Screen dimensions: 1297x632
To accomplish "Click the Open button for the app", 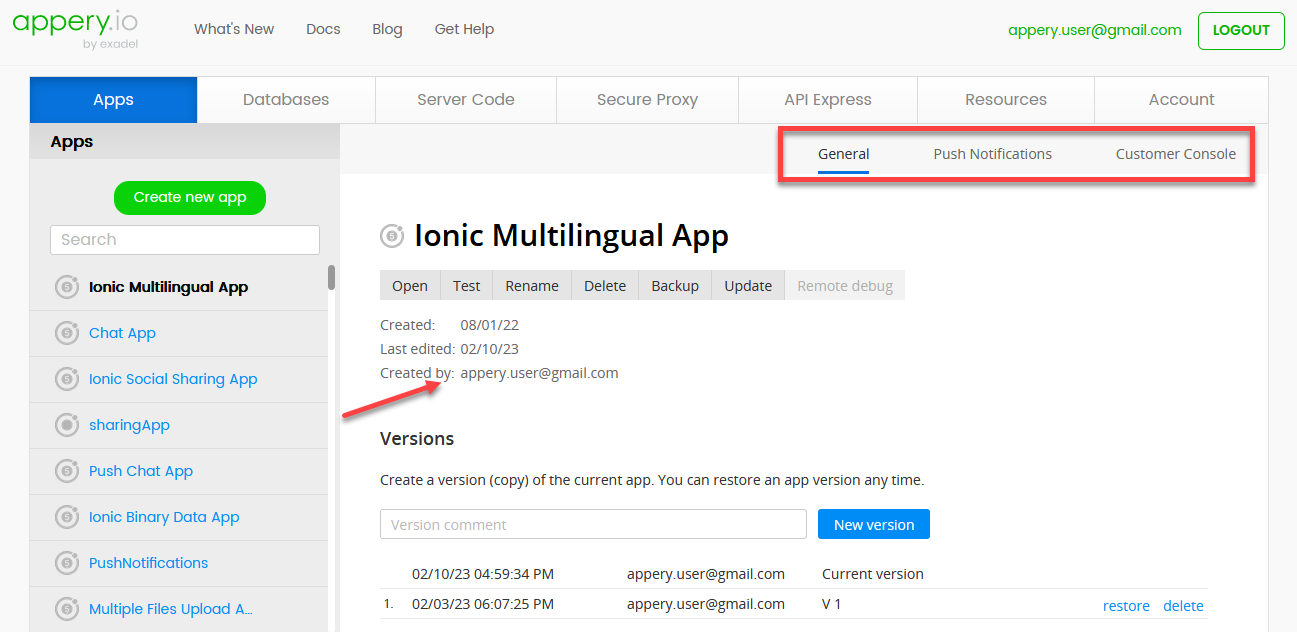I will coord(410,286).
